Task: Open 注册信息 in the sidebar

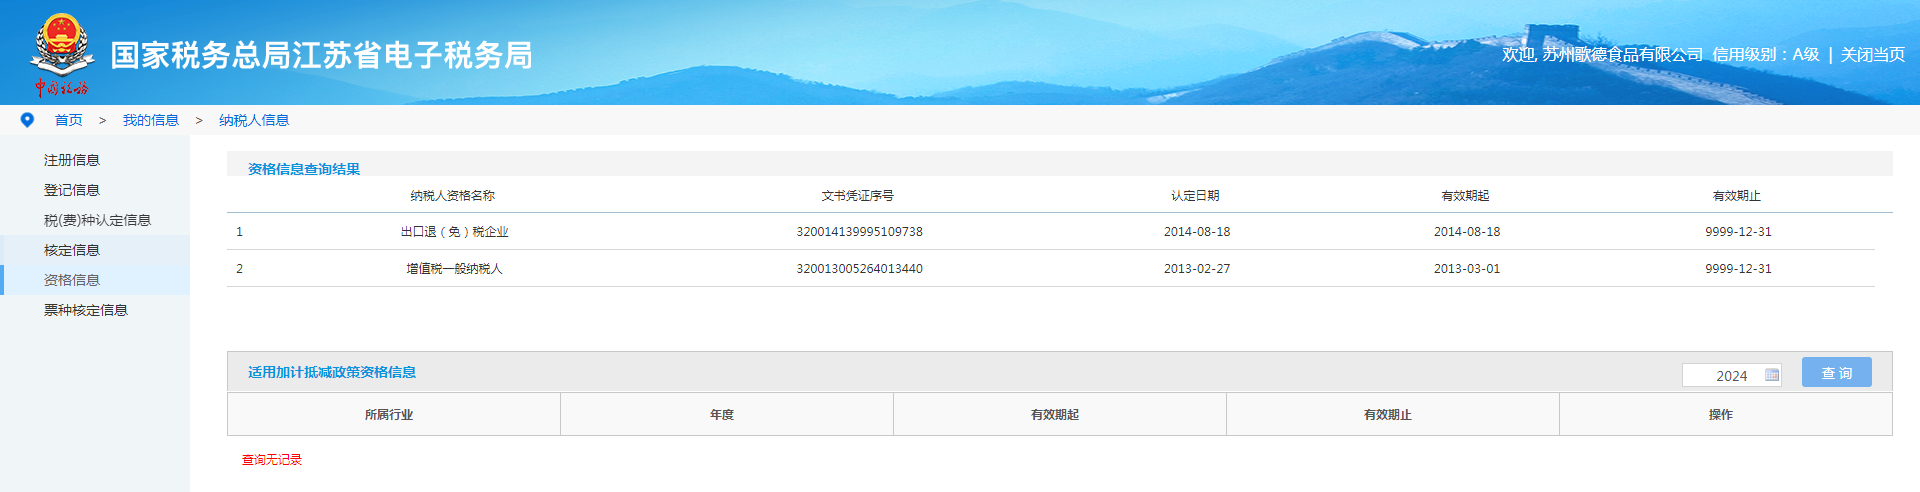Action: coord(72,160)
